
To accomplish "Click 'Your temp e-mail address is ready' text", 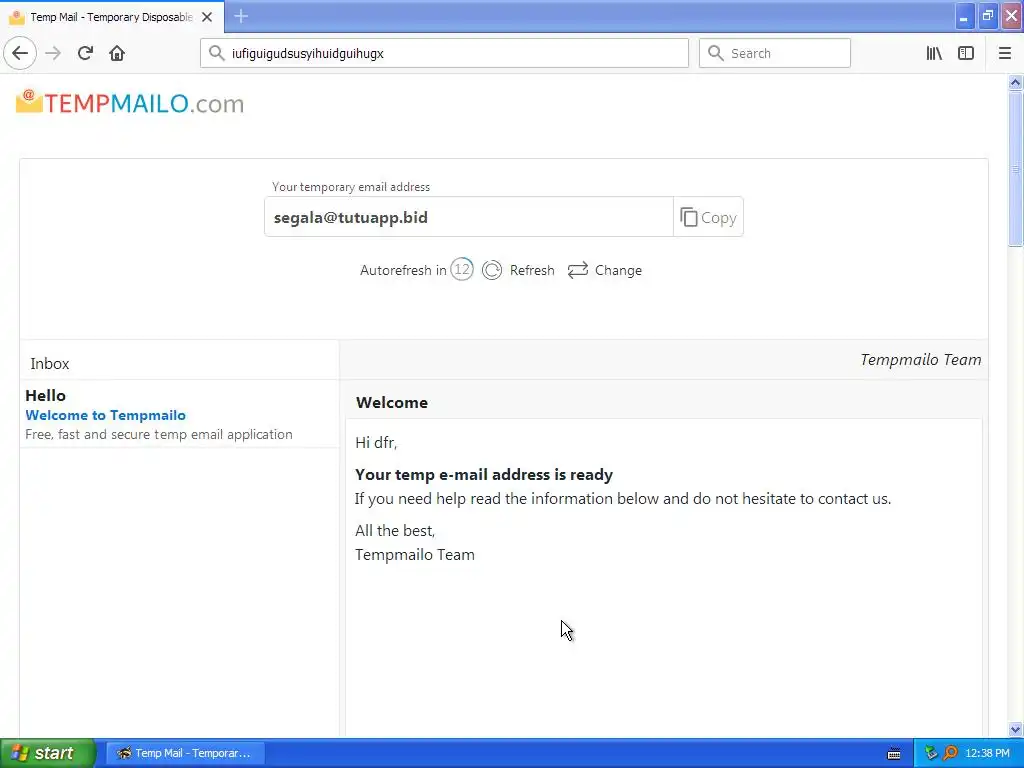I will pos(484,475).
